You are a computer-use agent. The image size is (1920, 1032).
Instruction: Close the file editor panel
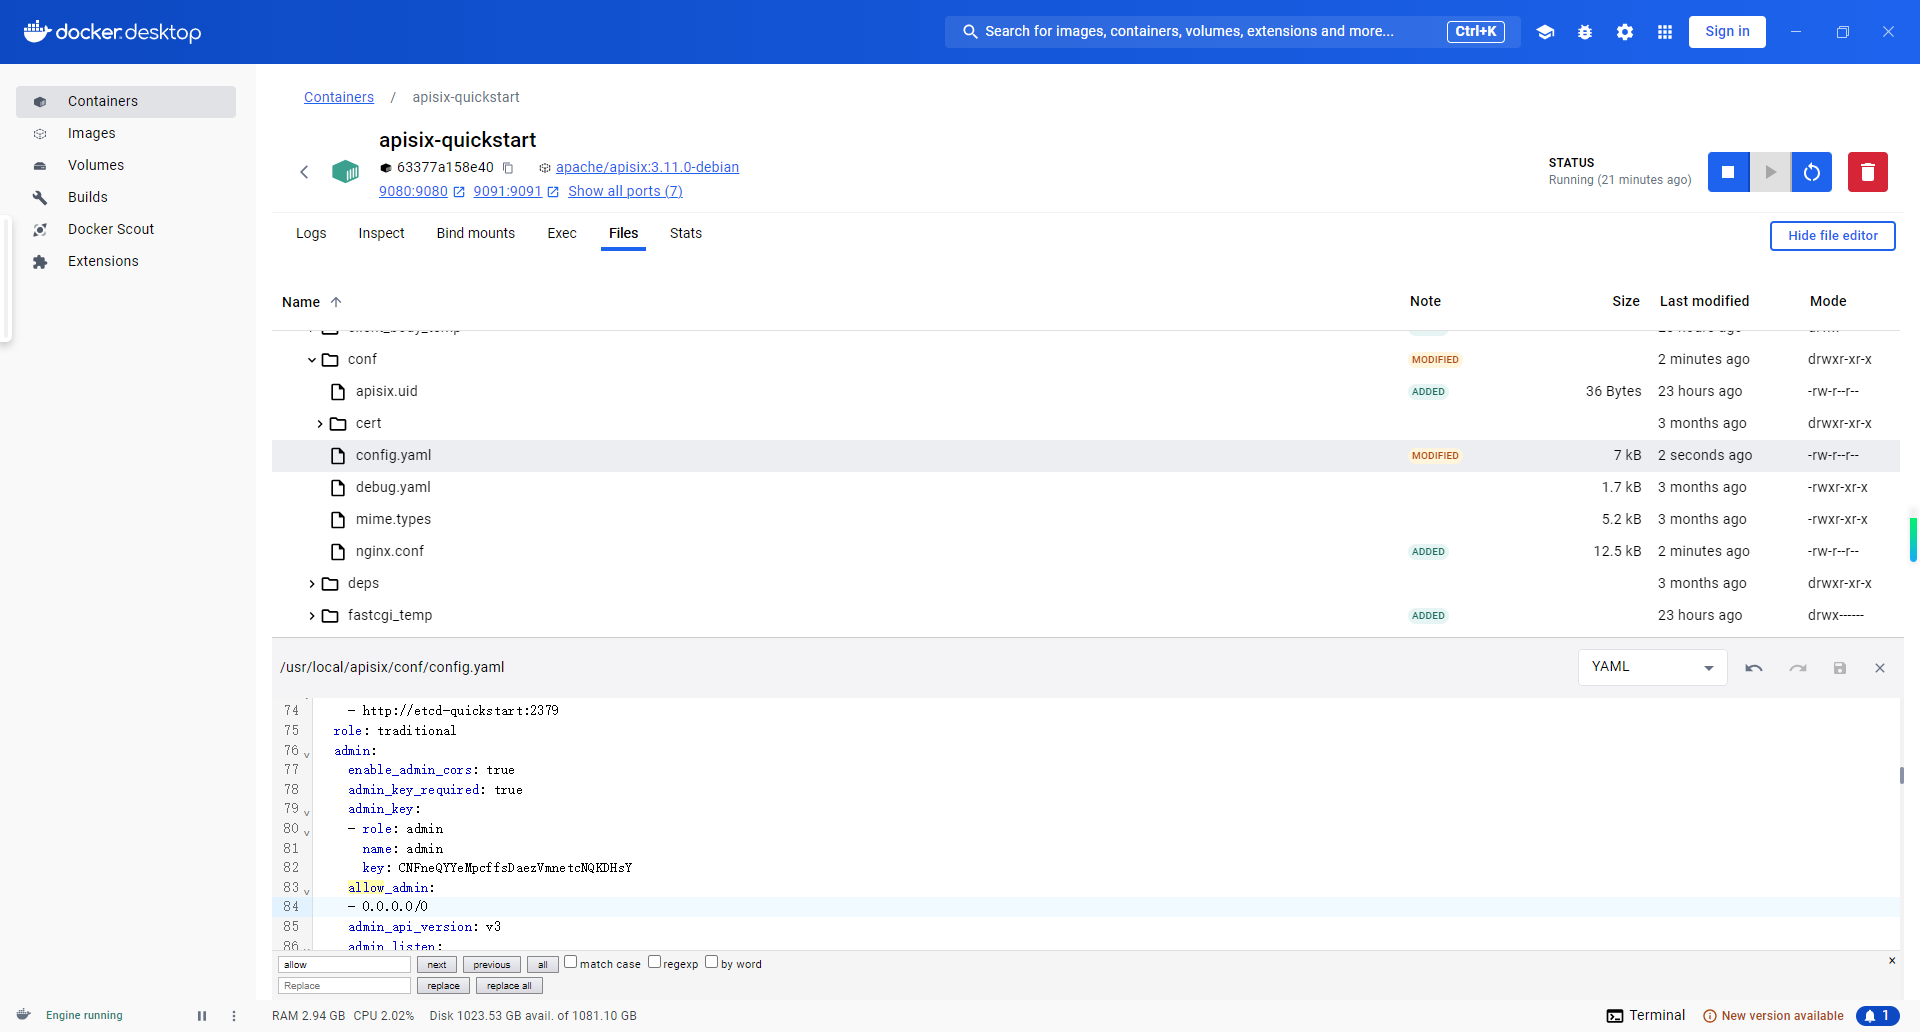coord(1880,668)
